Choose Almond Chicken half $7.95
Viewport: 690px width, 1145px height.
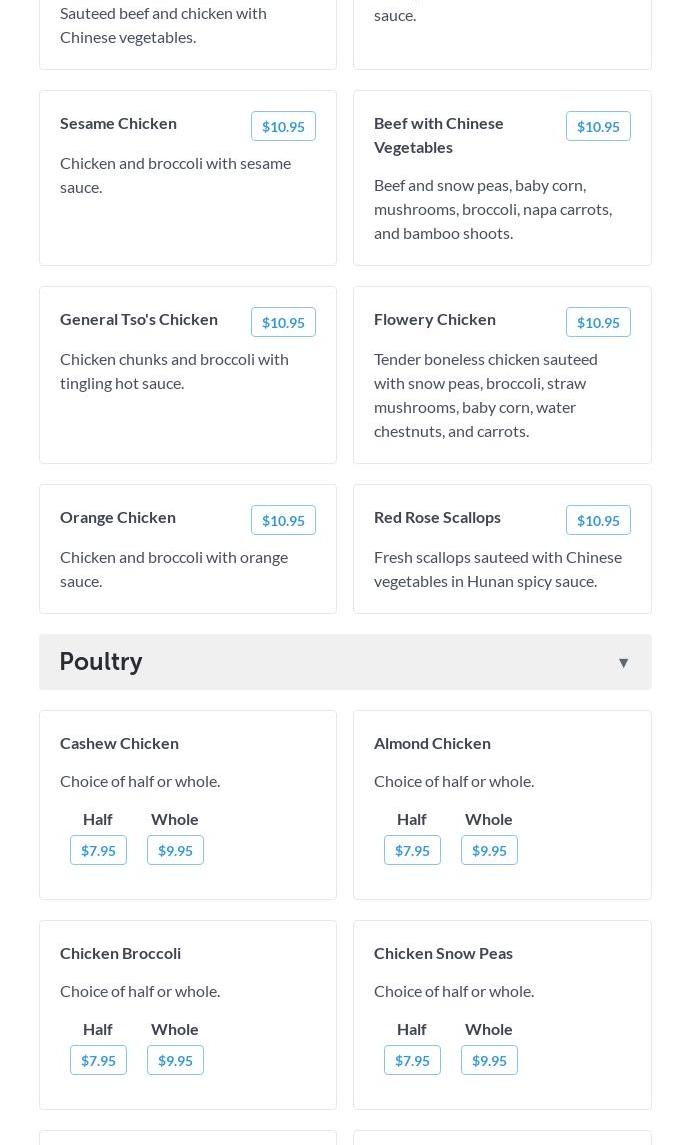412,850
